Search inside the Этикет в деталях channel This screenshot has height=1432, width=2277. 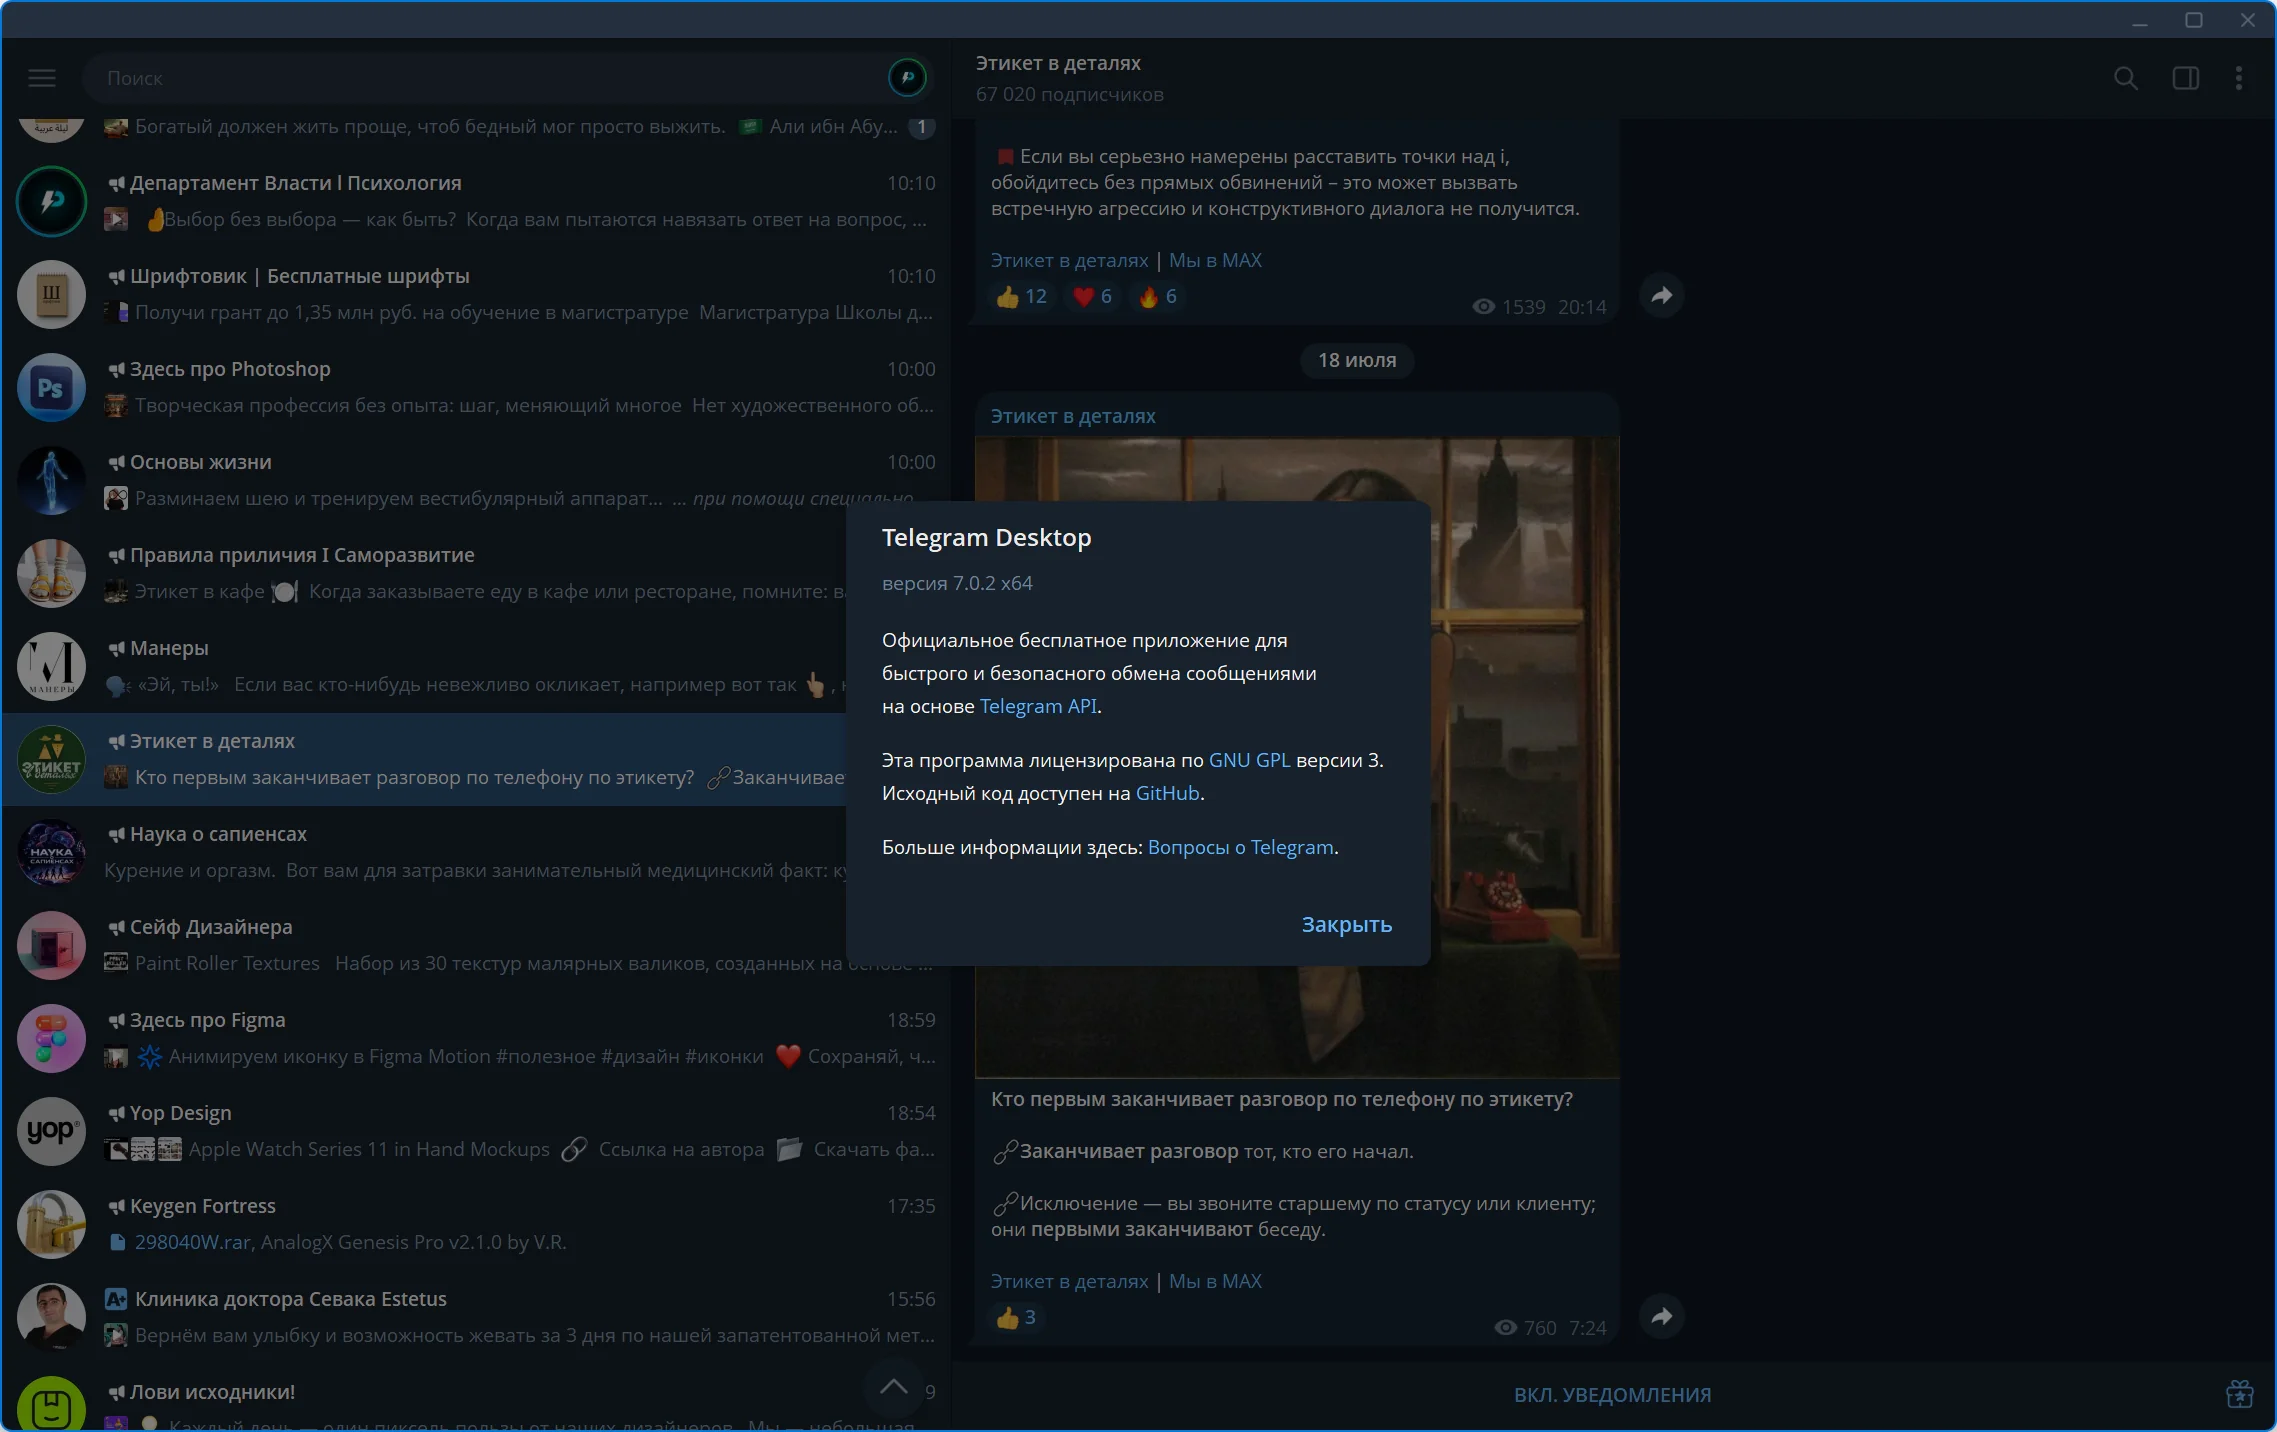[2126, 78]
